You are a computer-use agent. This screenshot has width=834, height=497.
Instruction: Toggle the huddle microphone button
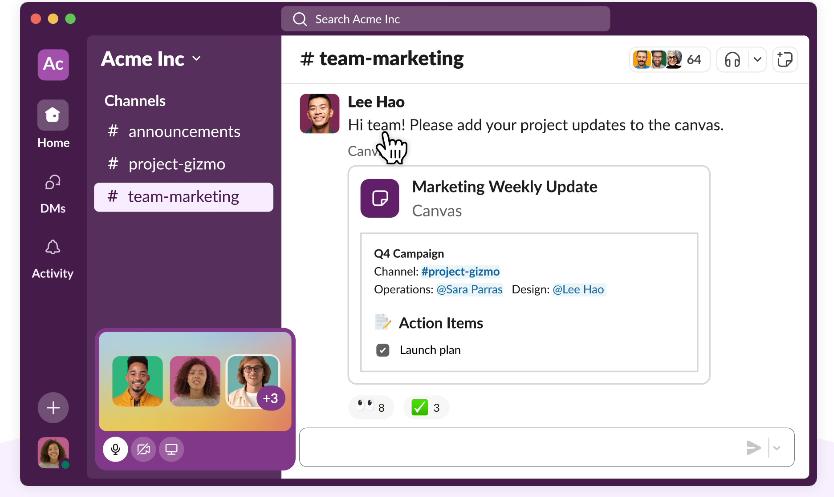click(115, 450)
